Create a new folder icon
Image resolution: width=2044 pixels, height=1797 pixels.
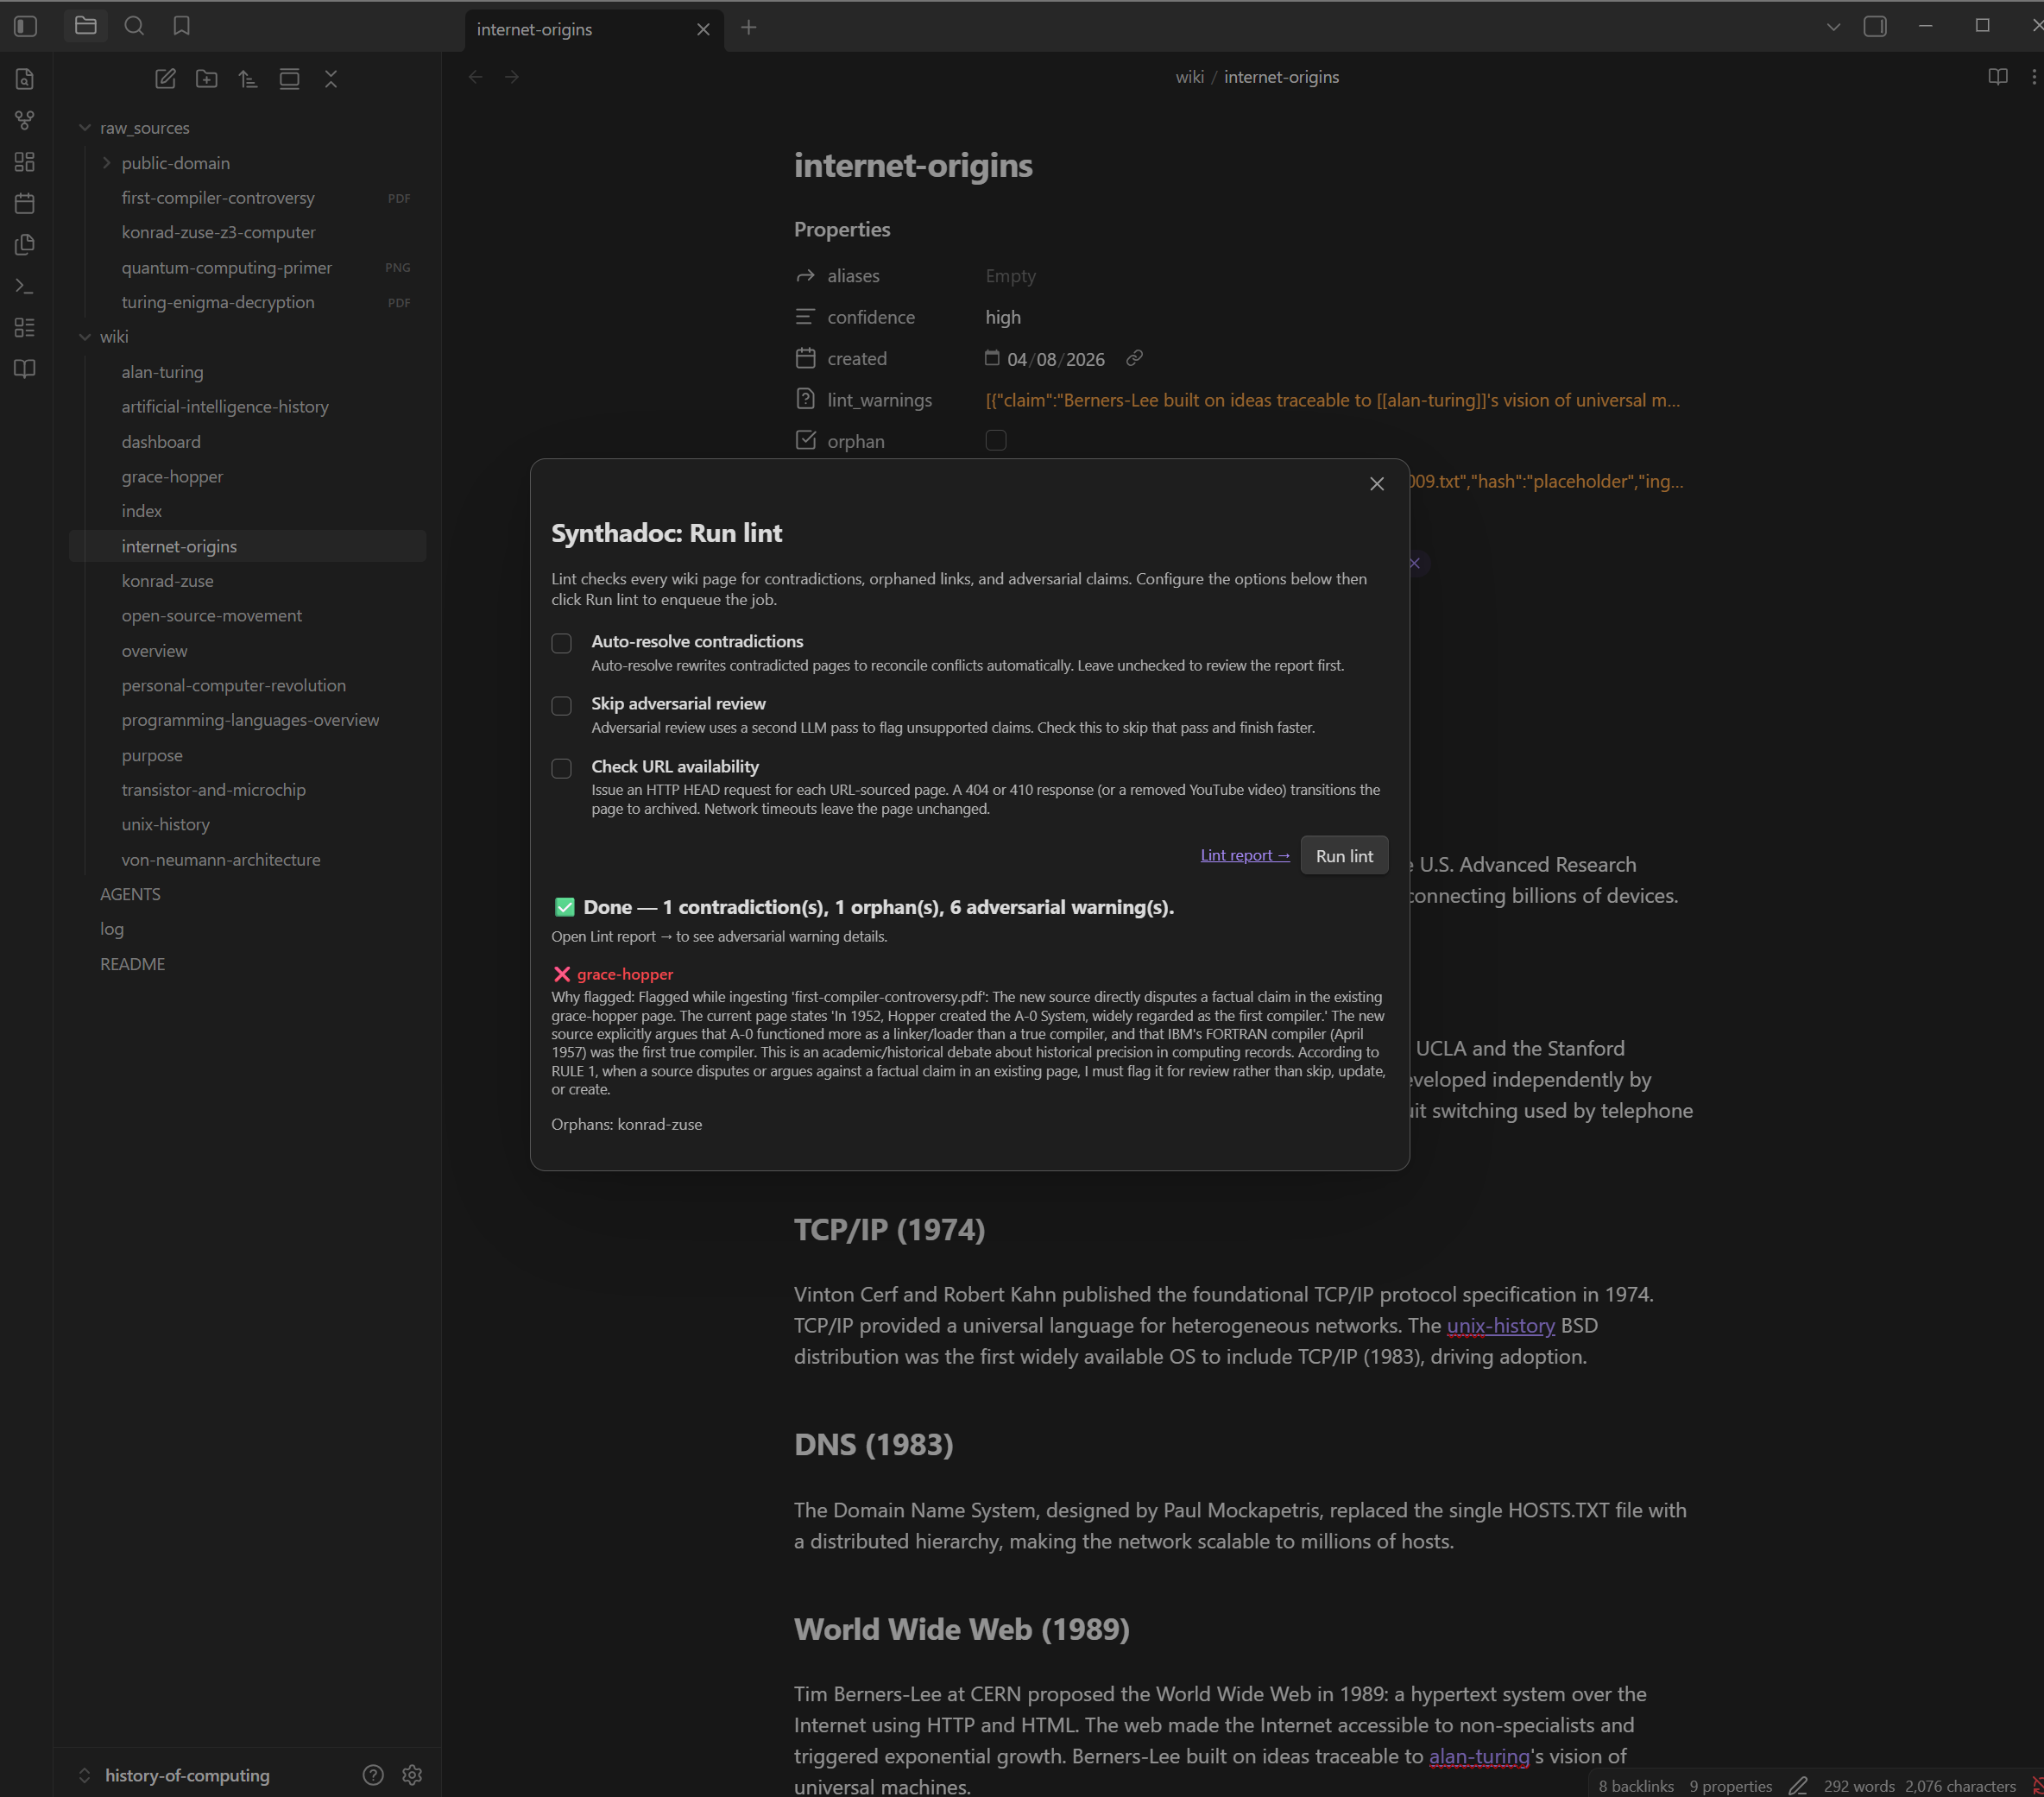tap(207, 79)
